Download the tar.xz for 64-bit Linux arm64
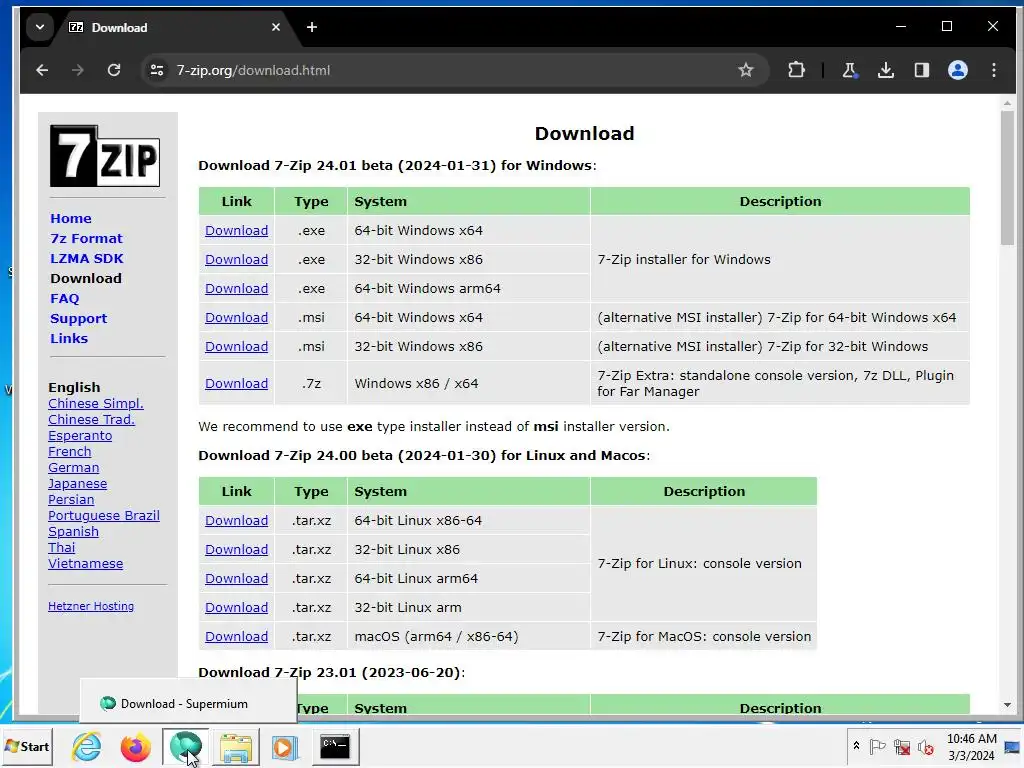 [x=236, y=579]
